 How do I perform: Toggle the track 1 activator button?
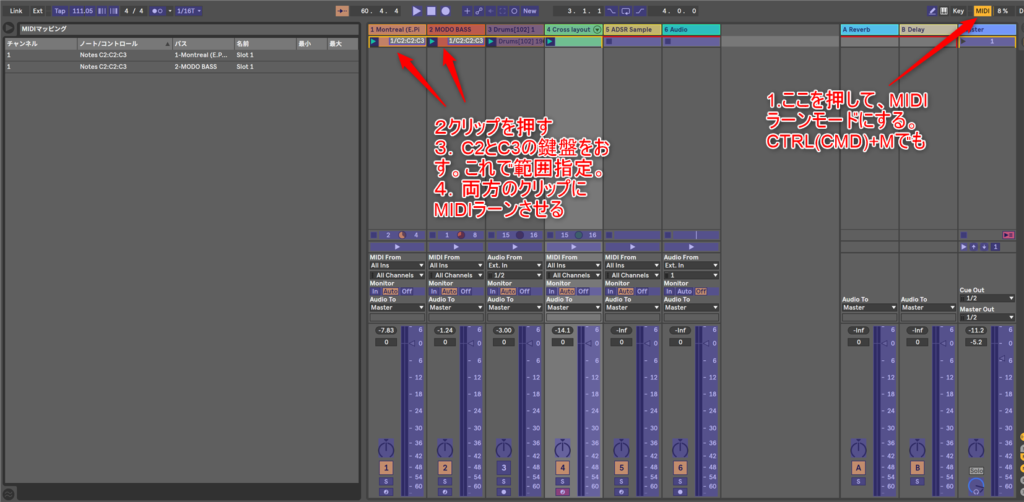[385, 468]
